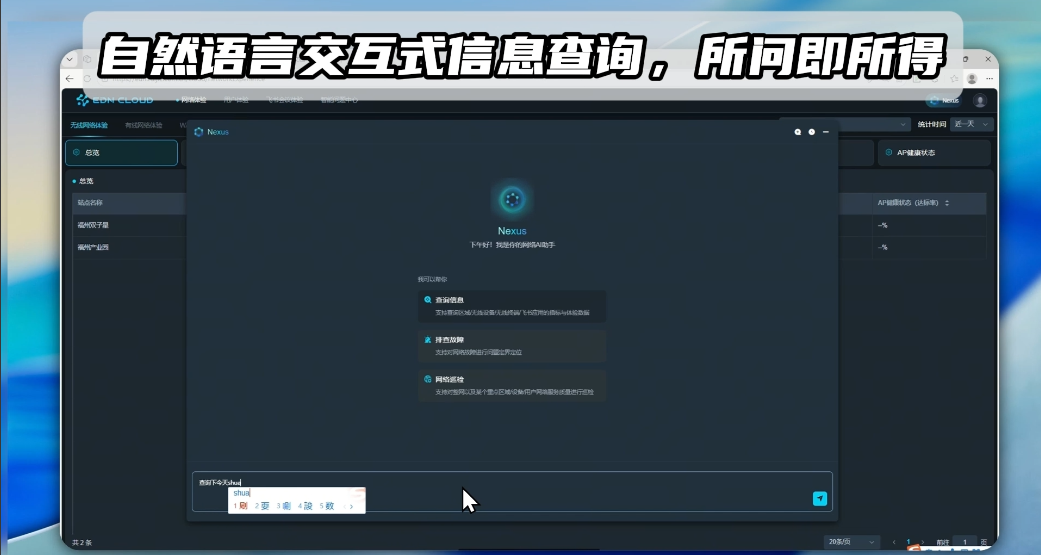The height and width of the screenshot is (555, 1041).
Task: Click the Nexus logo in chat header
Action: [199, 132]
